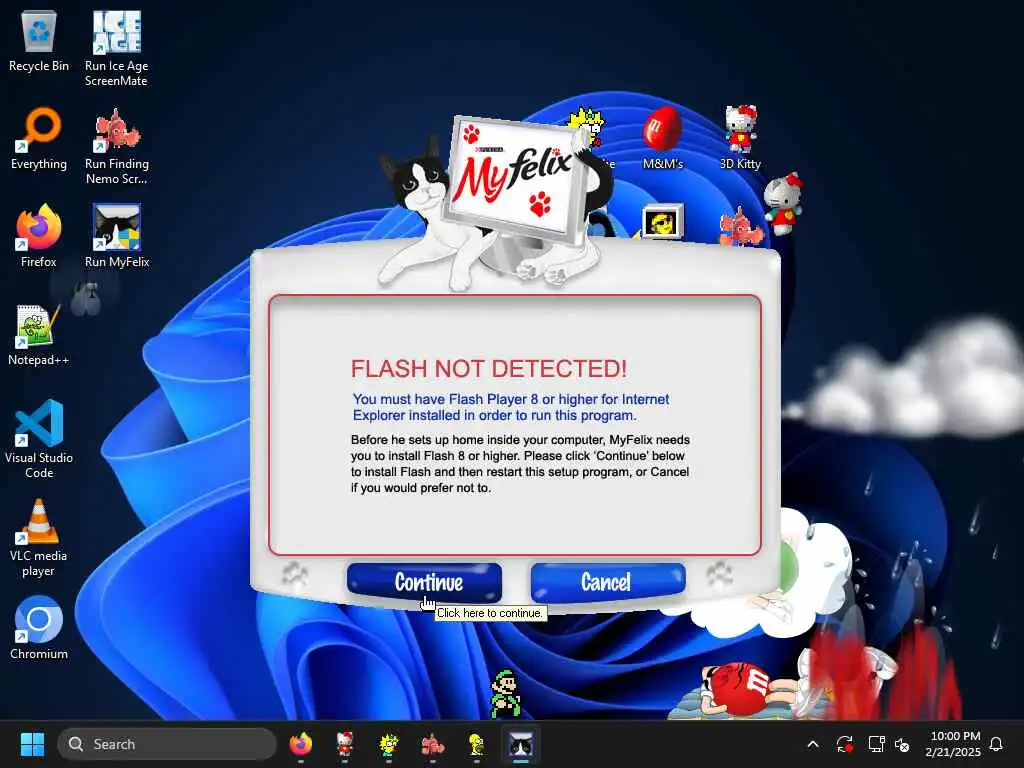The height and width of the screenshot is (768, 1024).
Task: Open Firefox from the taskbar
Action: 301,744
